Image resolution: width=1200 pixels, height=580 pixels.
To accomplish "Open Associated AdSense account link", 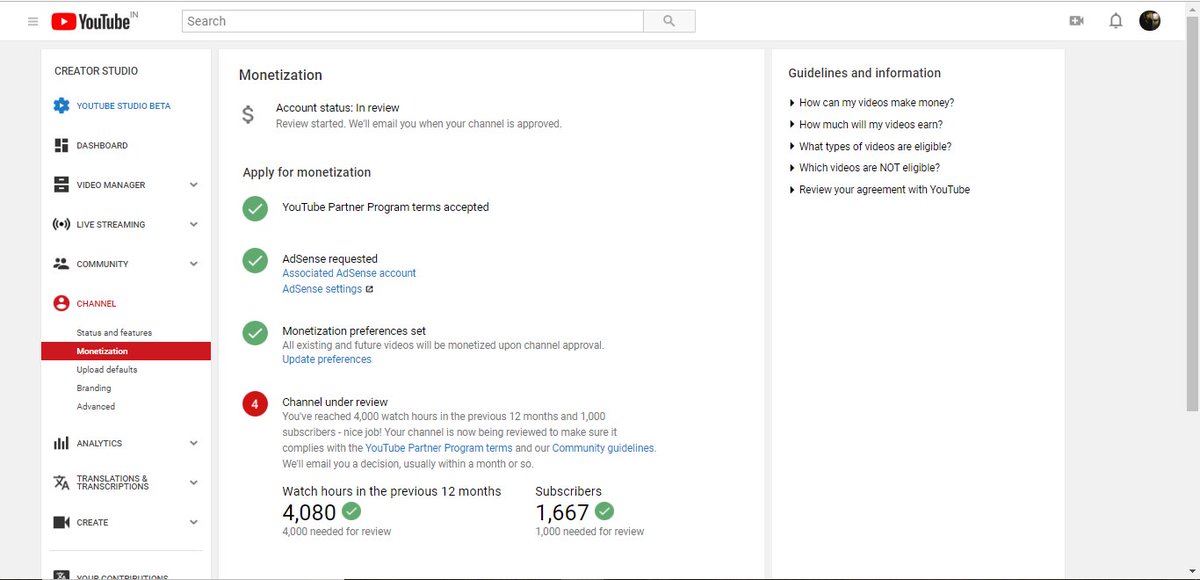I will pos(349,273).
